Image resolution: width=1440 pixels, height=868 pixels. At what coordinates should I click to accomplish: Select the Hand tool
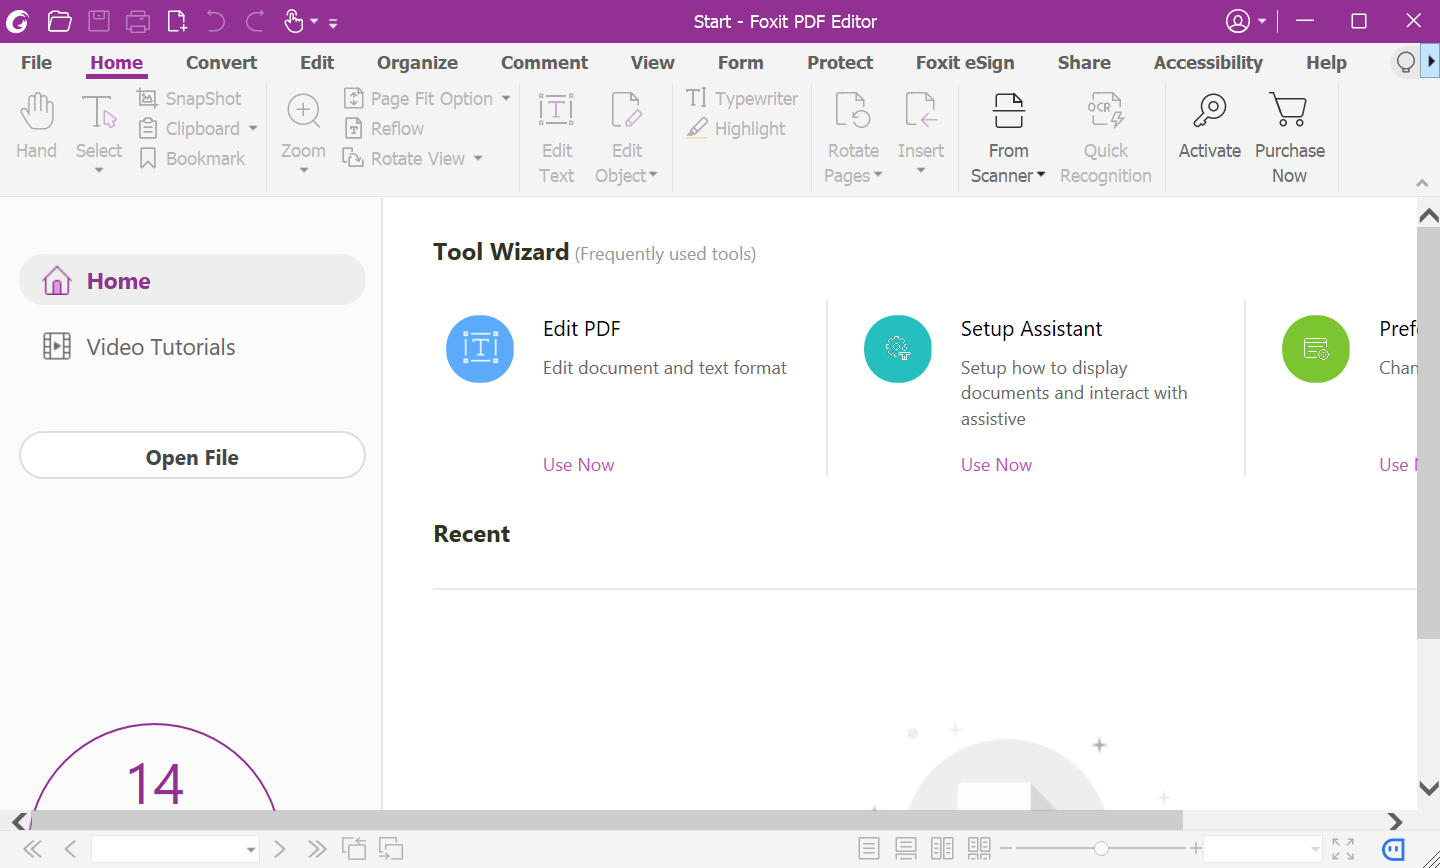[37, 126]
